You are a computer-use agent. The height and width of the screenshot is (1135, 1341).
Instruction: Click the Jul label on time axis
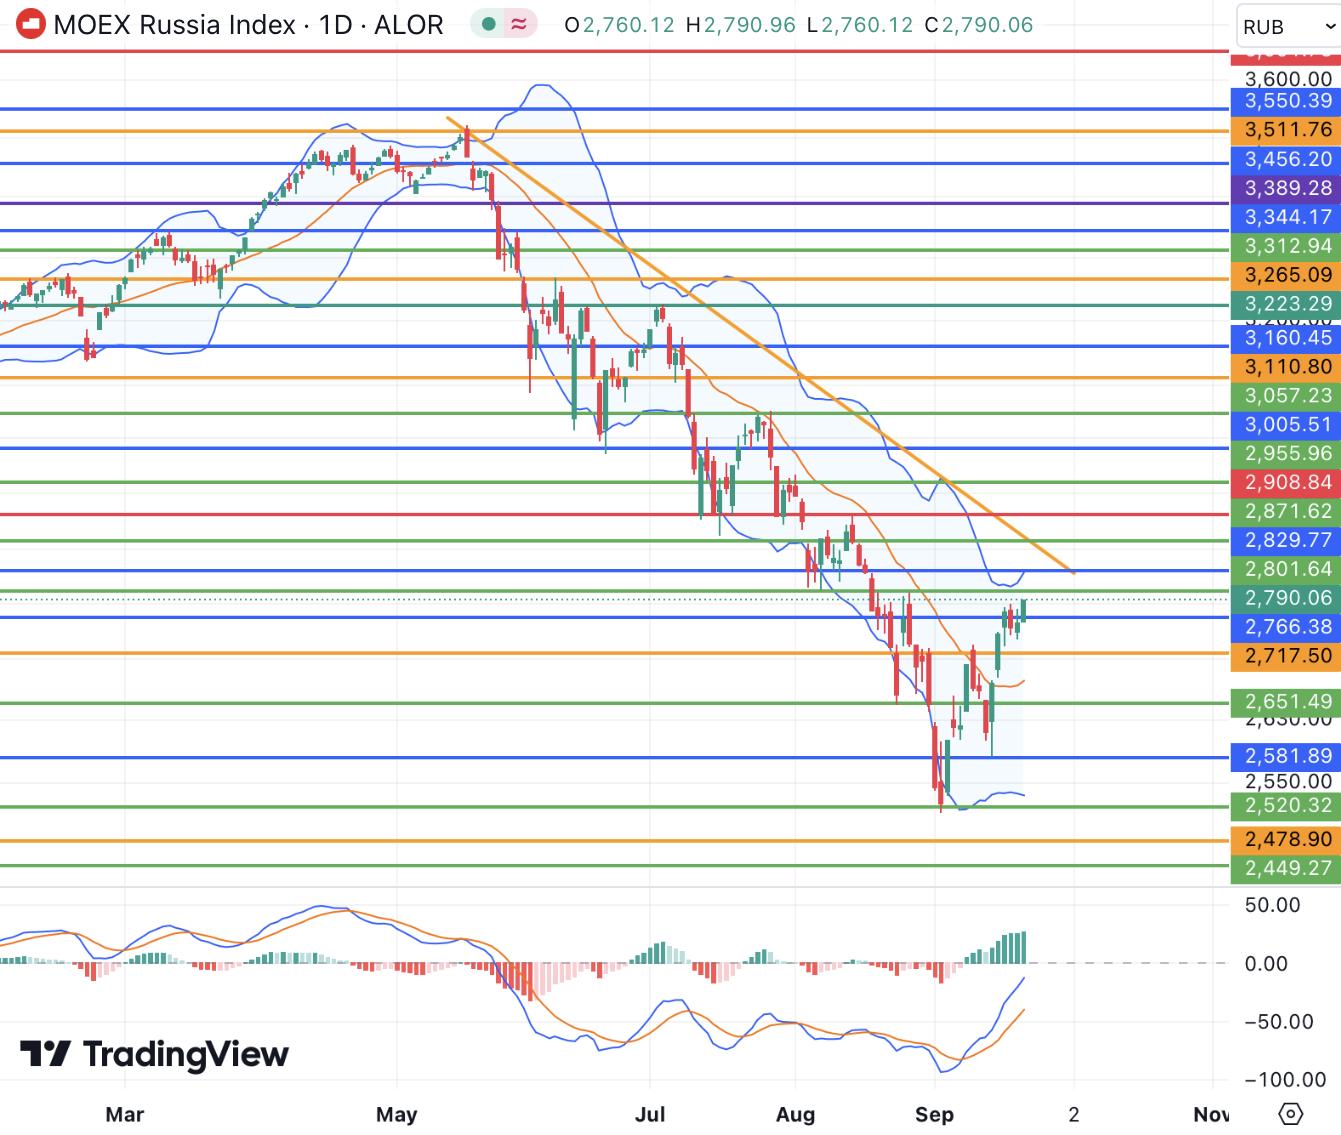point(650,1114)
